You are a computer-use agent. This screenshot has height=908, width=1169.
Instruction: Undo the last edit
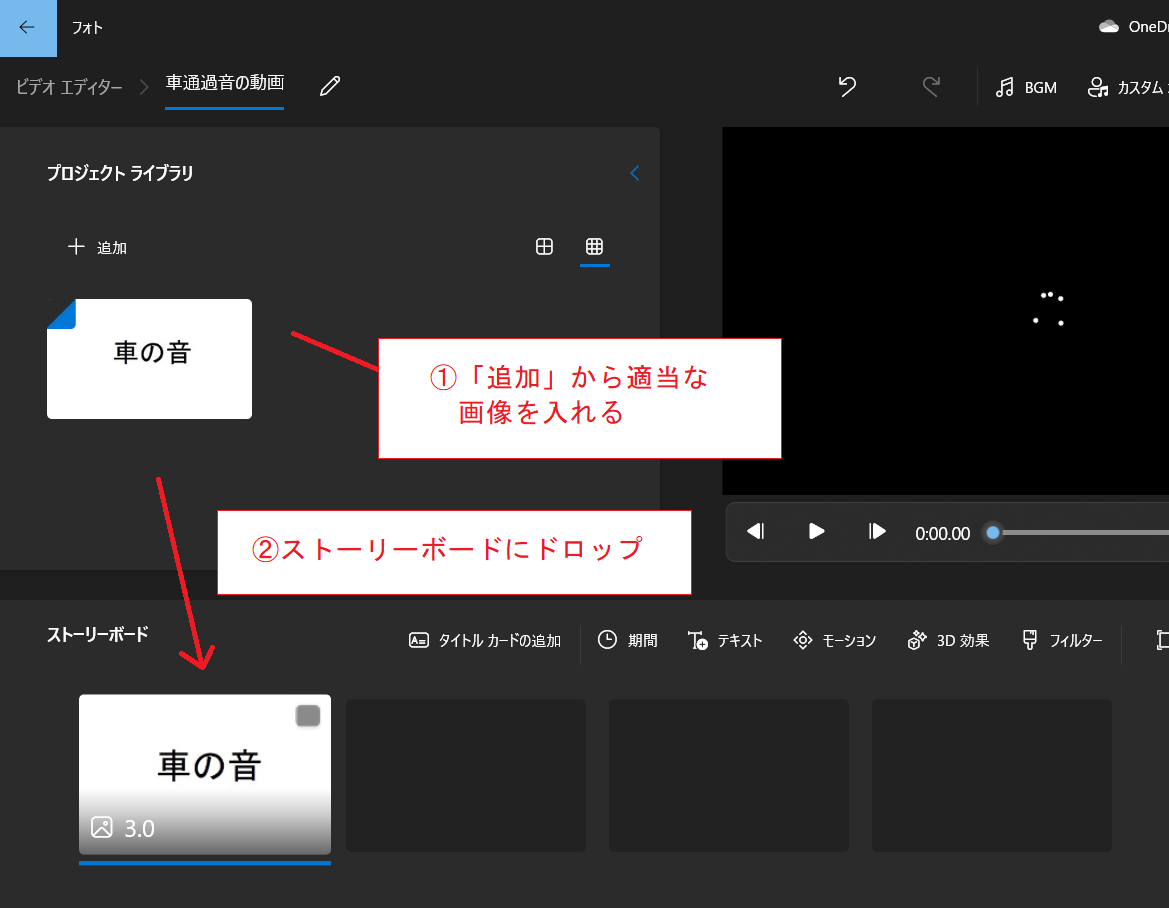point(847,86)
